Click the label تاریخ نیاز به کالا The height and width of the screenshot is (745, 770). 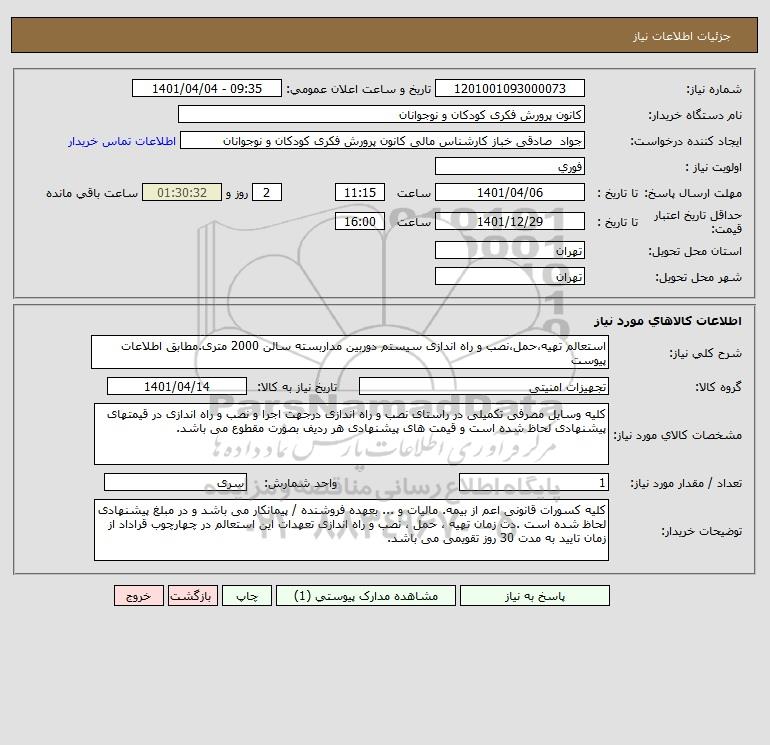point(298,387)
